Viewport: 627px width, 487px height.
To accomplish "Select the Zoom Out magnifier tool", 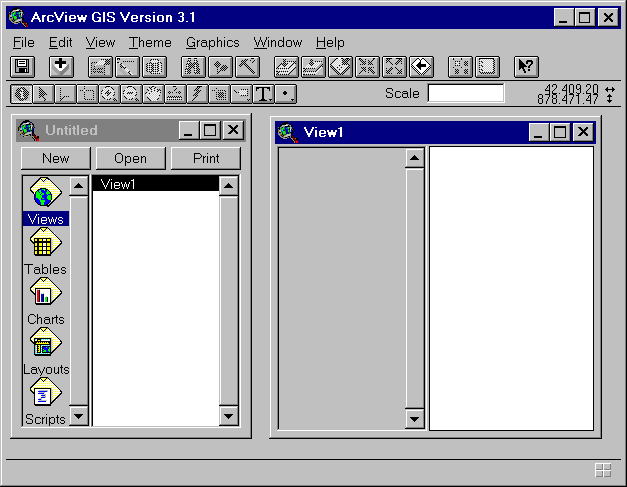I will [131, 94].
